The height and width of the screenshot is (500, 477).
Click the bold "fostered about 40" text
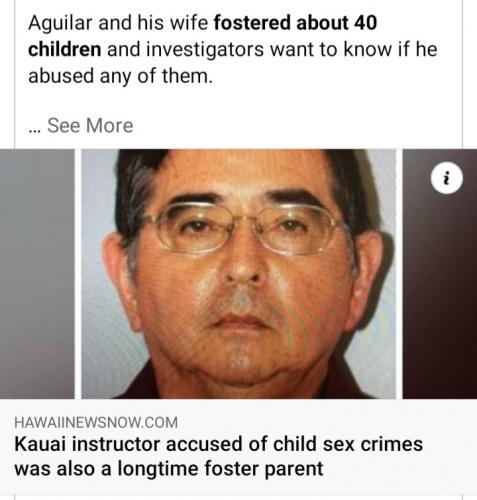pos(295,23)
